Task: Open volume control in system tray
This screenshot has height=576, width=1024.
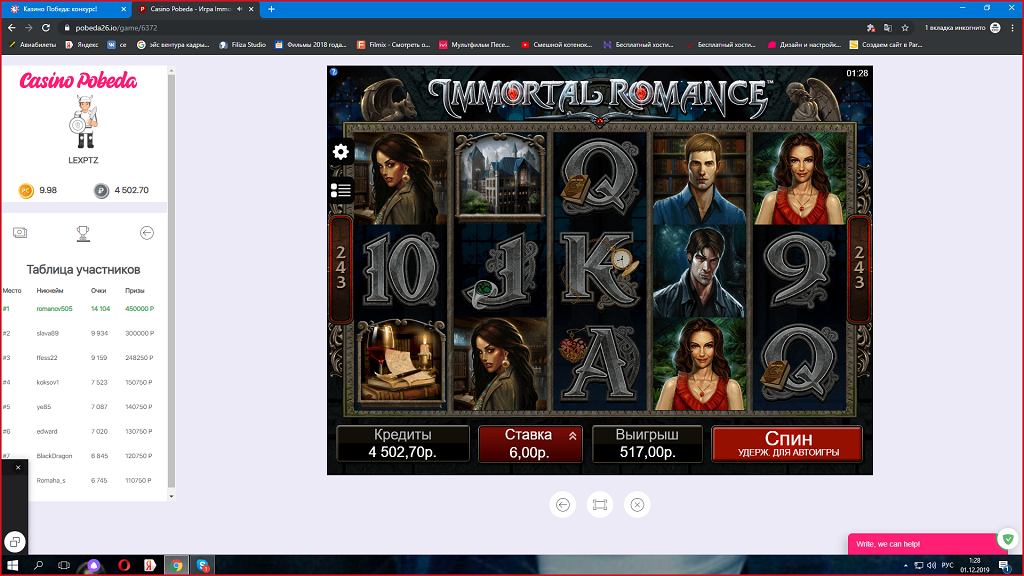Action: point(931,565)
